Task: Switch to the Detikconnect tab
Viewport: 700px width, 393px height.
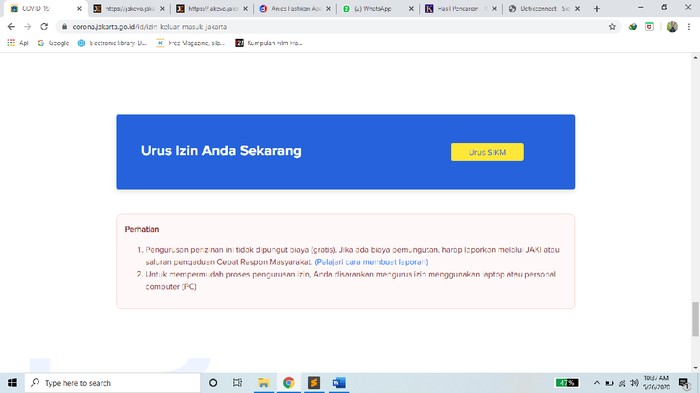Action: [x=544, y=8]
